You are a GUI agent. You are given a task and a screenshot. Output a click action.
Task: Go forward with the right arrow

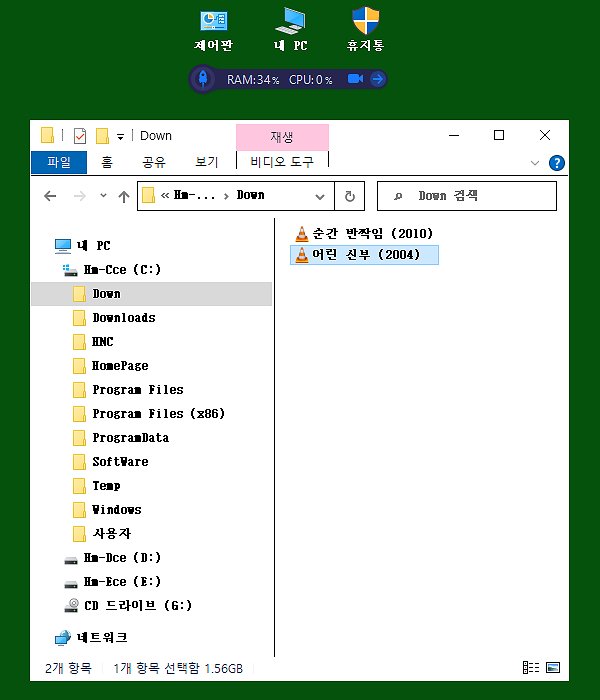tap(79, 196)
